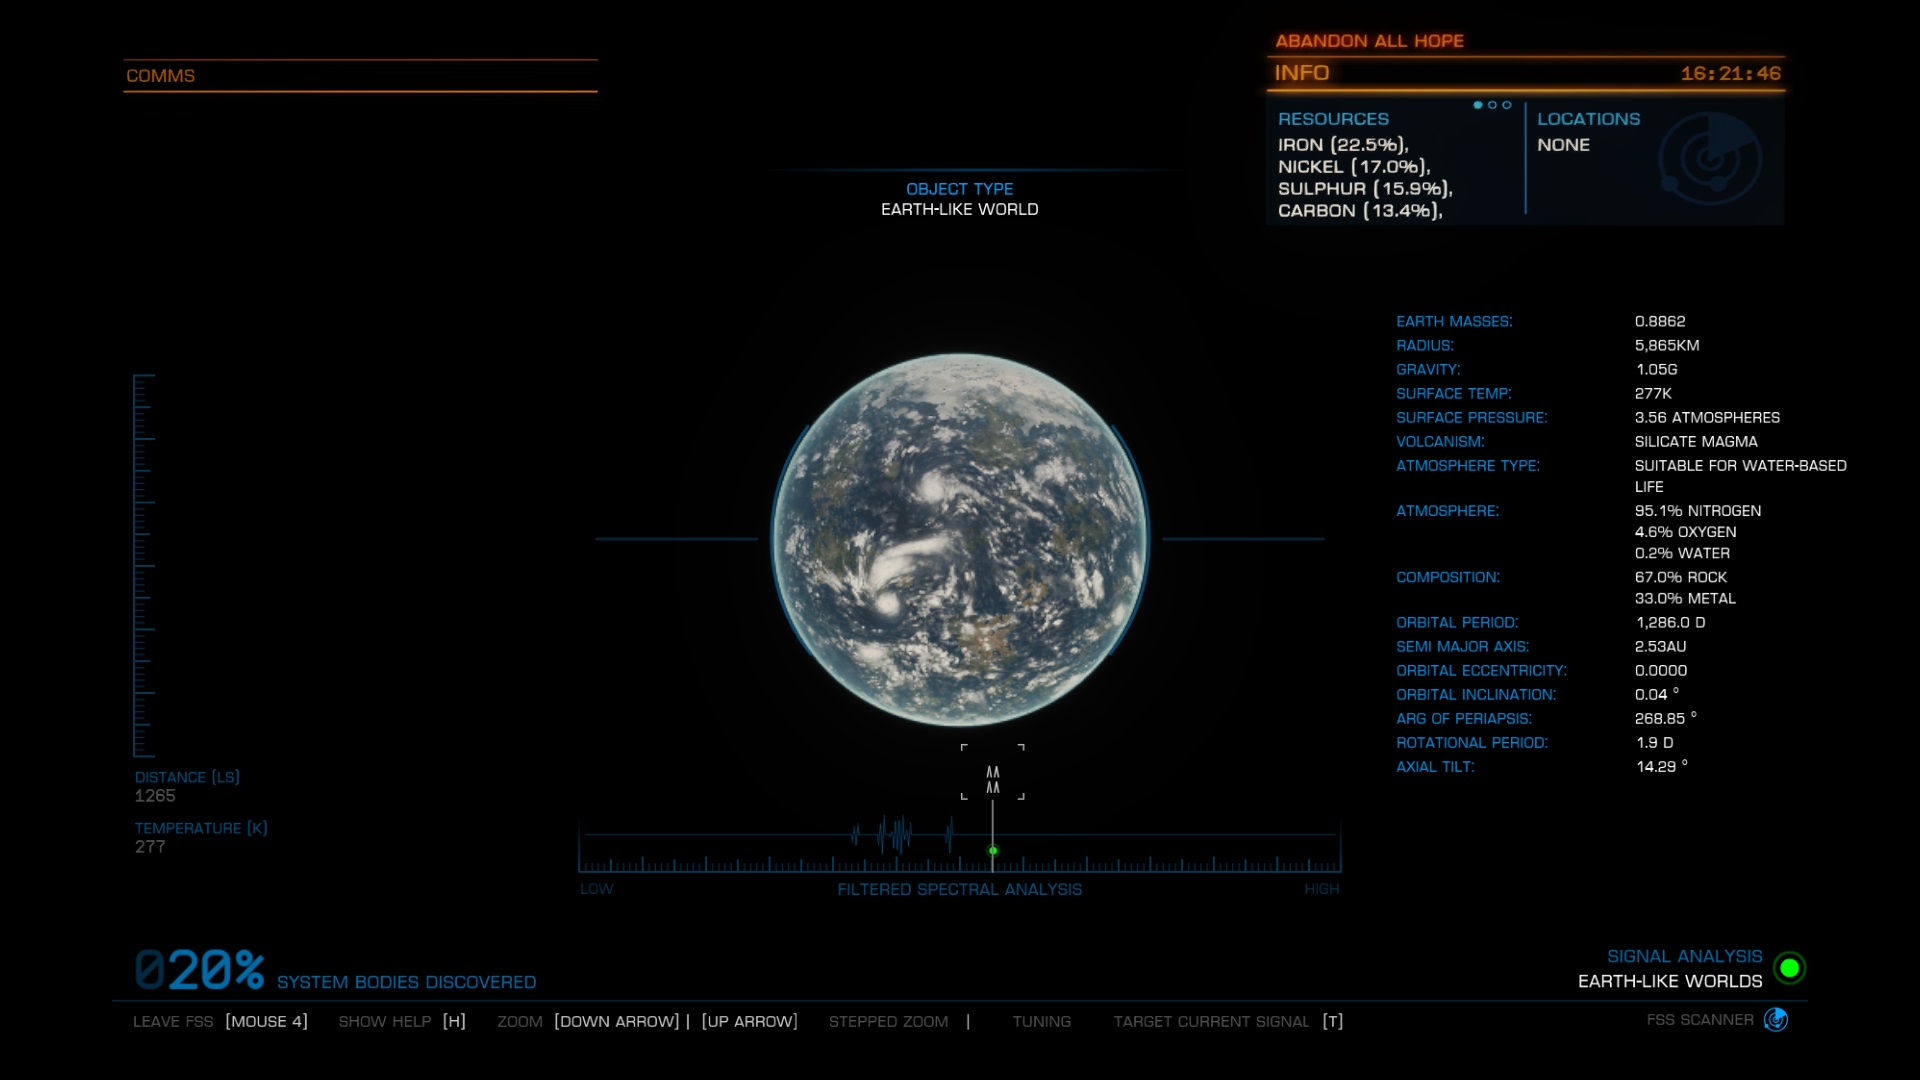Click the '95.1% NITROGEN' atmosphere entry
1920x1080 pixels.
pyautogui.click(x=1698, y=510)
